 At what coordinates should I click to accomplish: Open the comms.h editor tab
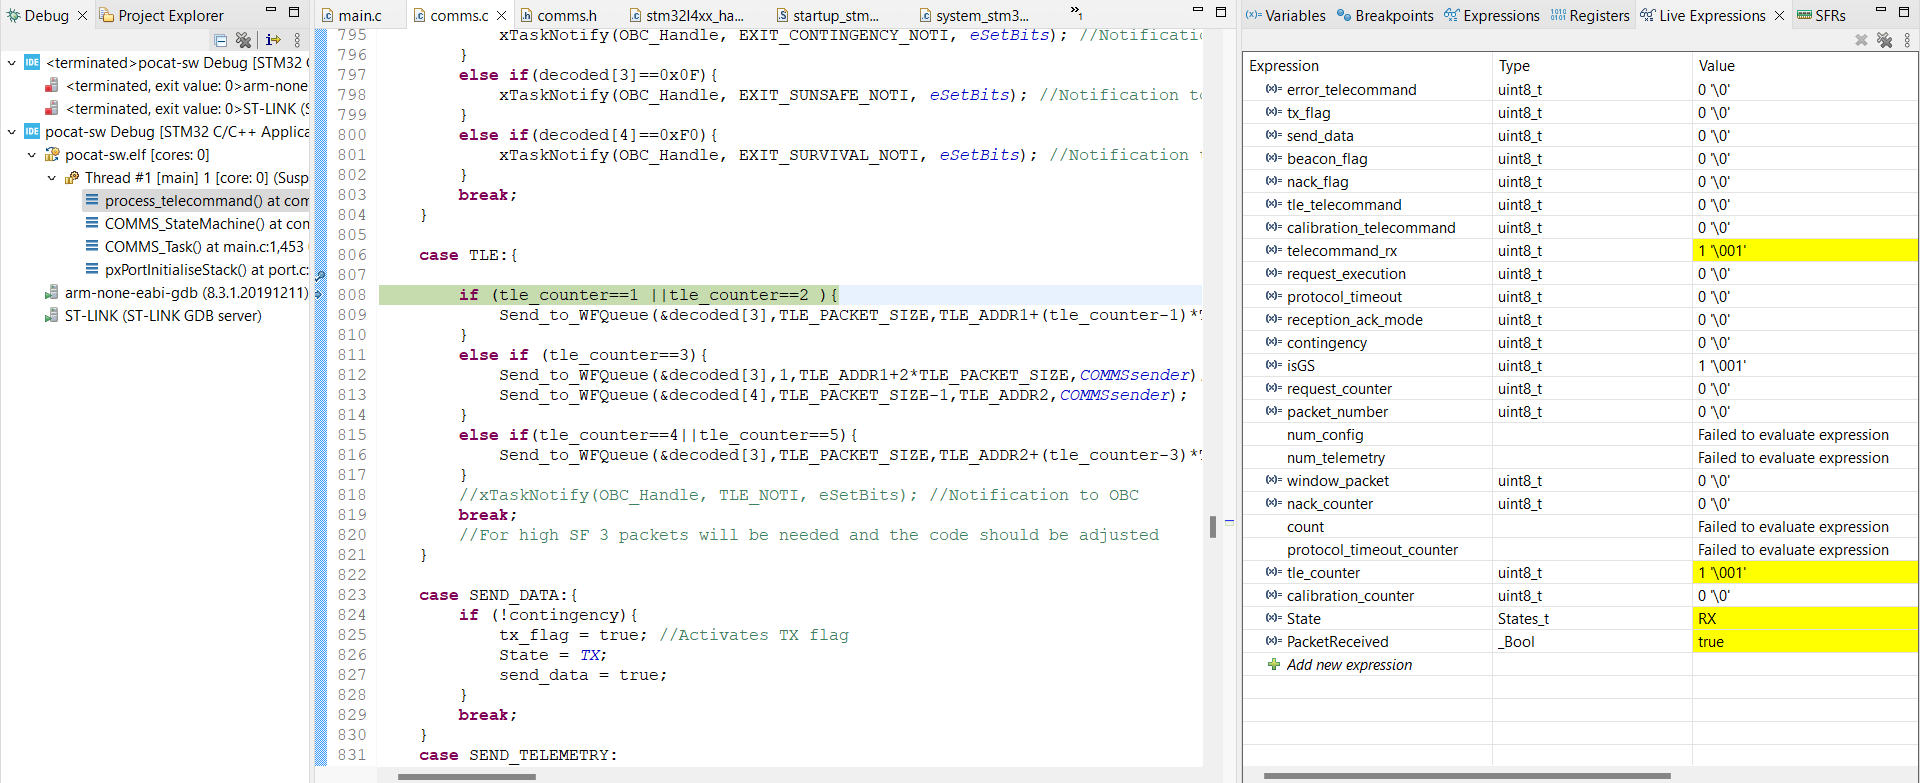(558, 15)
